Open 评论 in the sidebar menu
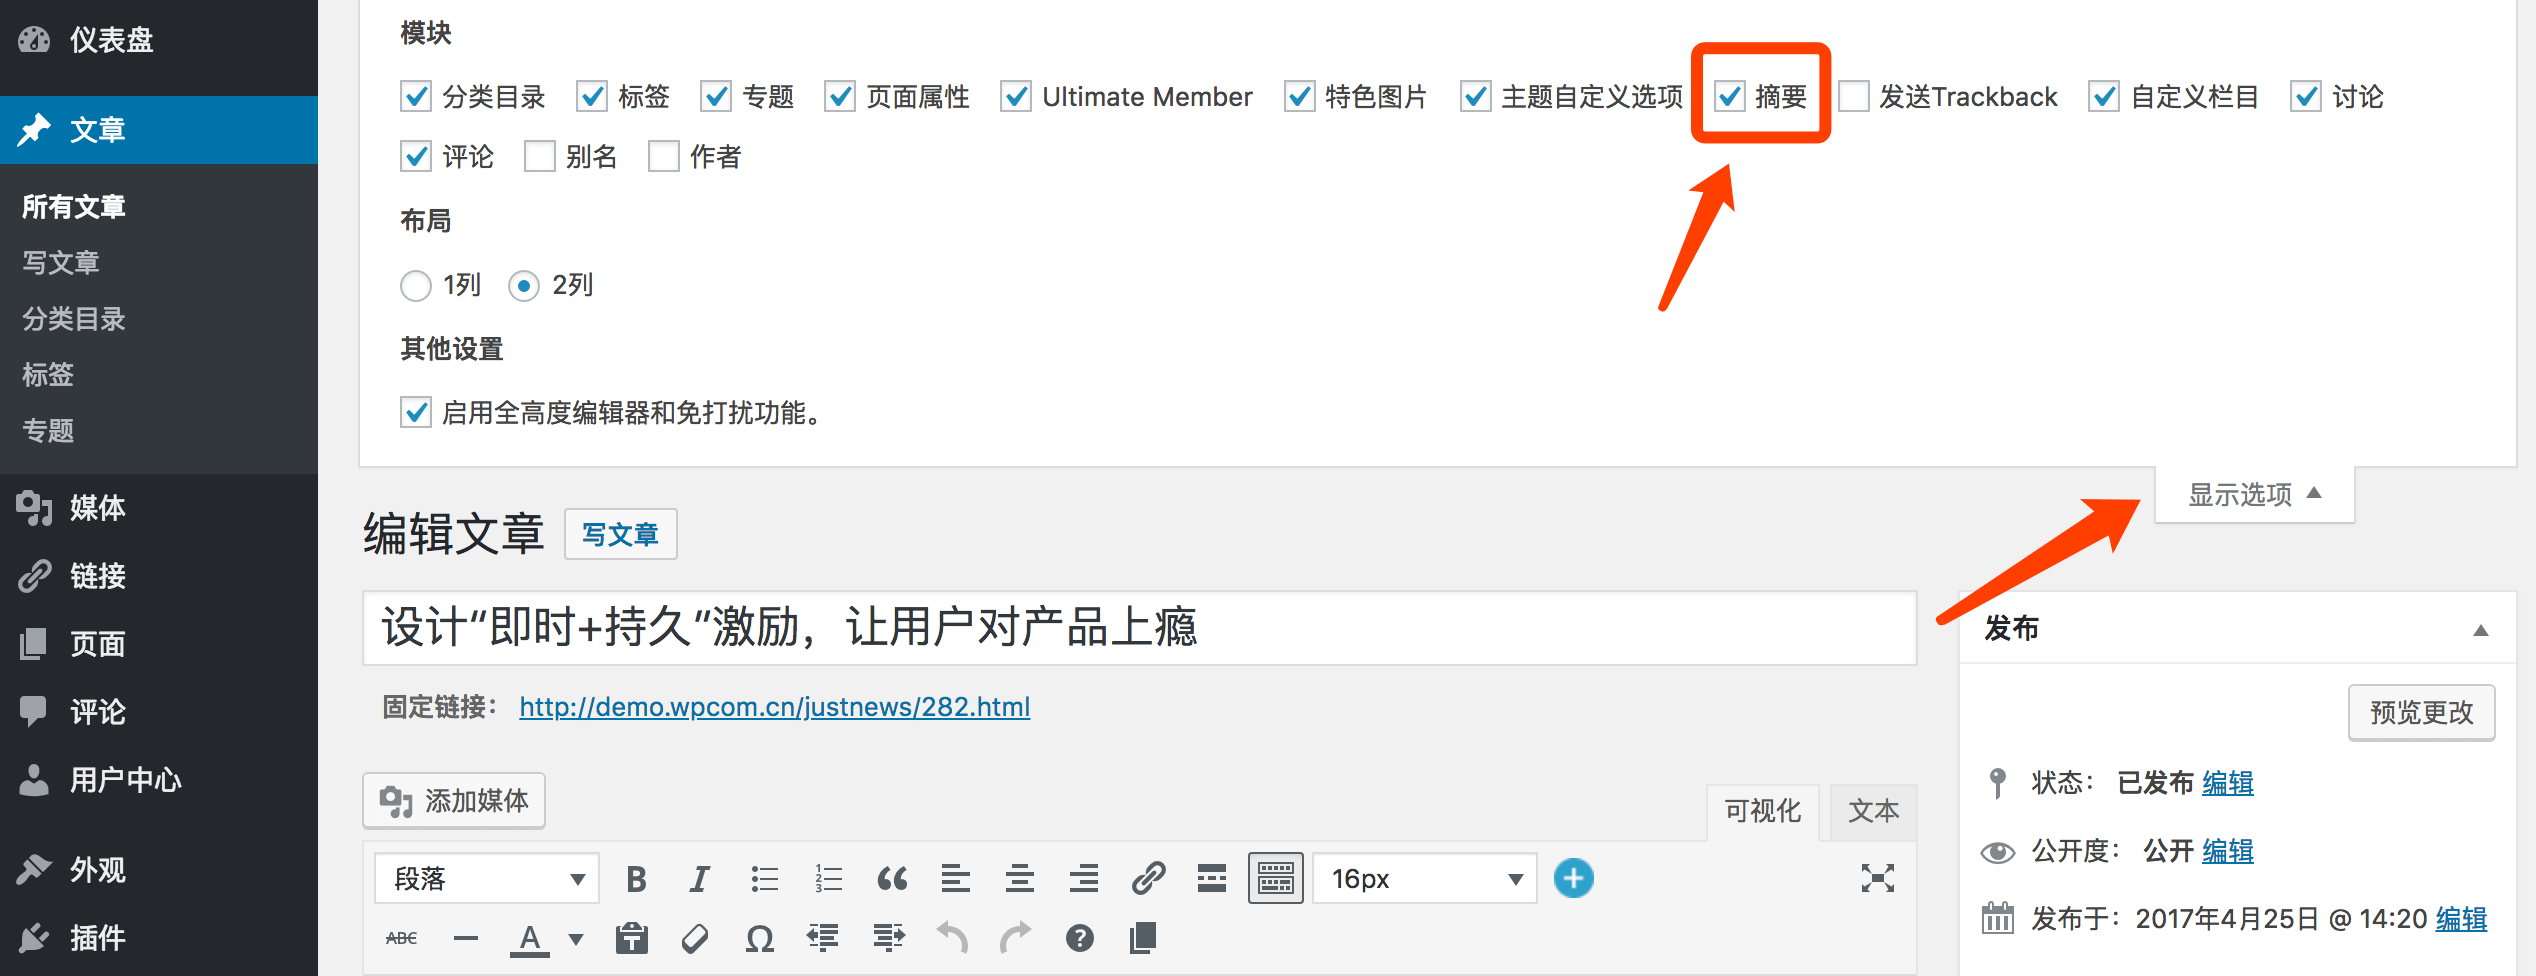 tap(159, 712)
